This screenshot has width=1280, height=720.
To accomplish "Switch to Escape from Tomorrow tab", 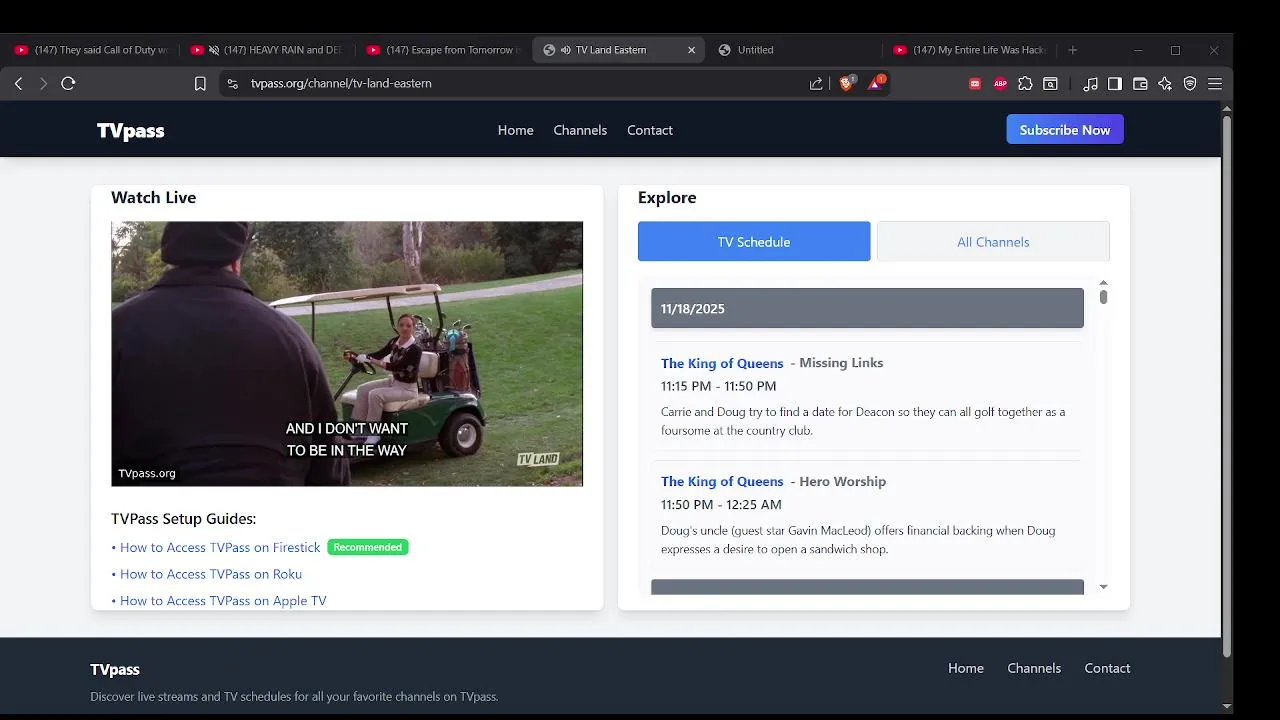I will (x=444, y=50).
